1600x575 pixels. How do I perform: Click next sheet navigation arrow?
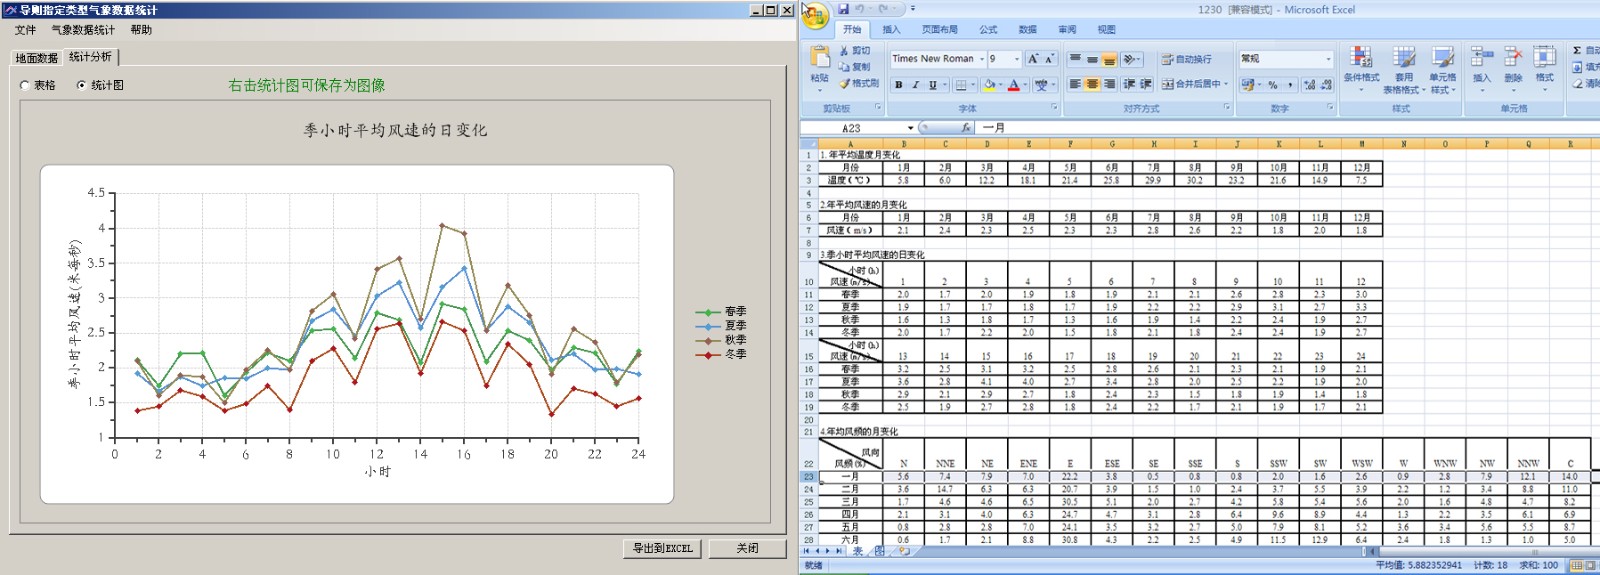(x=829, y=551)
